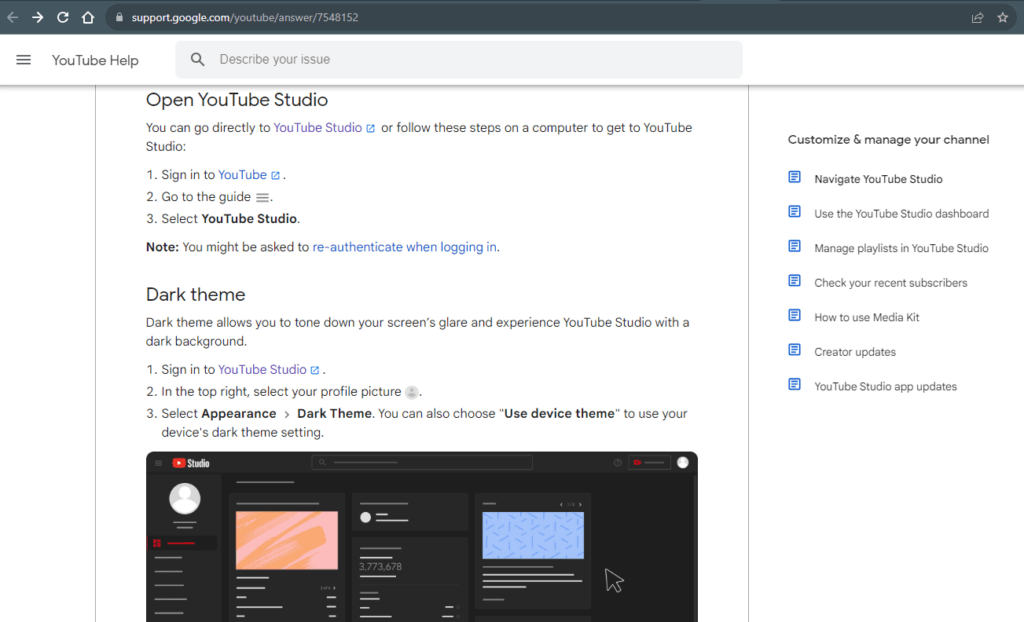Open Use the YouTube Studio dashboard article
The width and height of the screenshot is (1024, 622).
point(901,214)
